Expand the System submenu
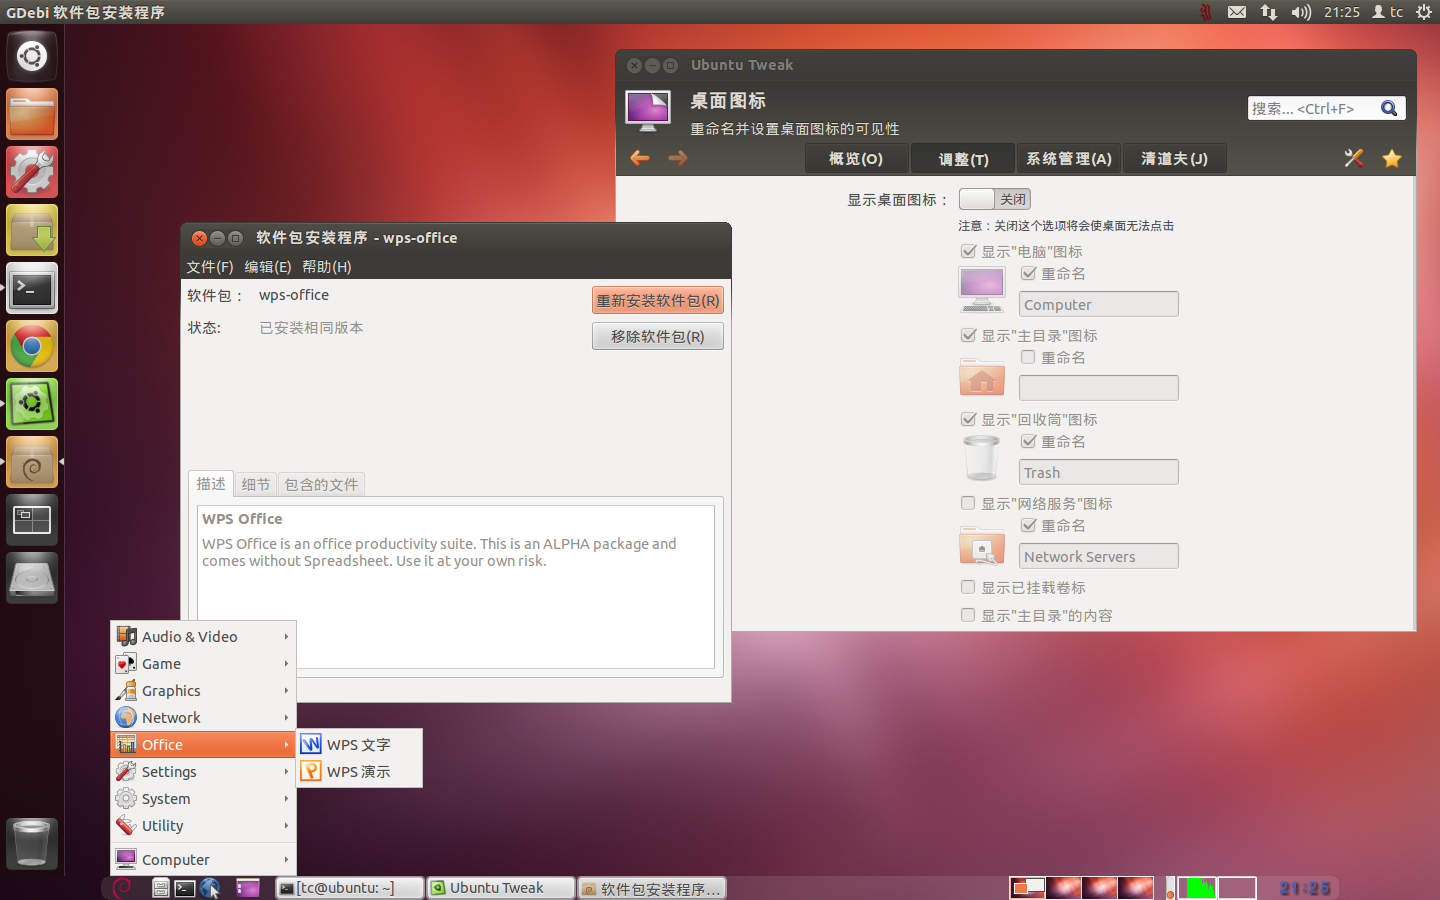 [203, 798]
